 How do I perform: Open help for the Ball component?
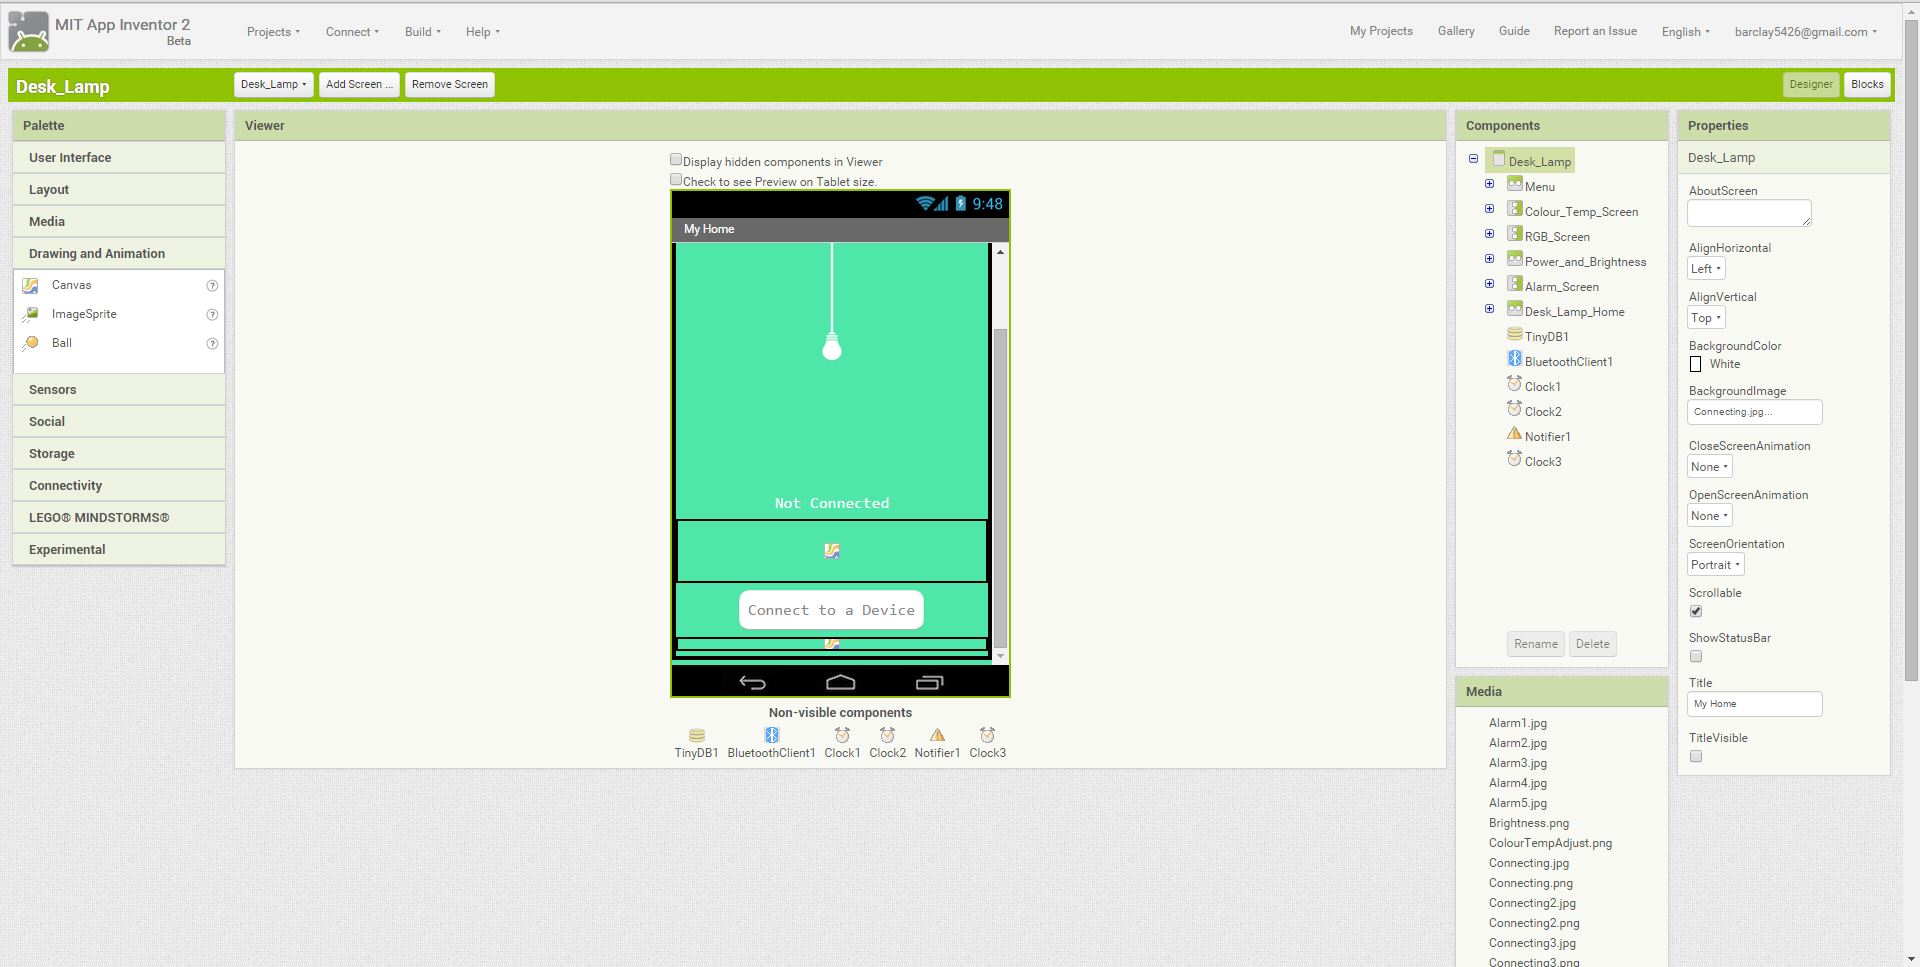click(x=212, y=344)
